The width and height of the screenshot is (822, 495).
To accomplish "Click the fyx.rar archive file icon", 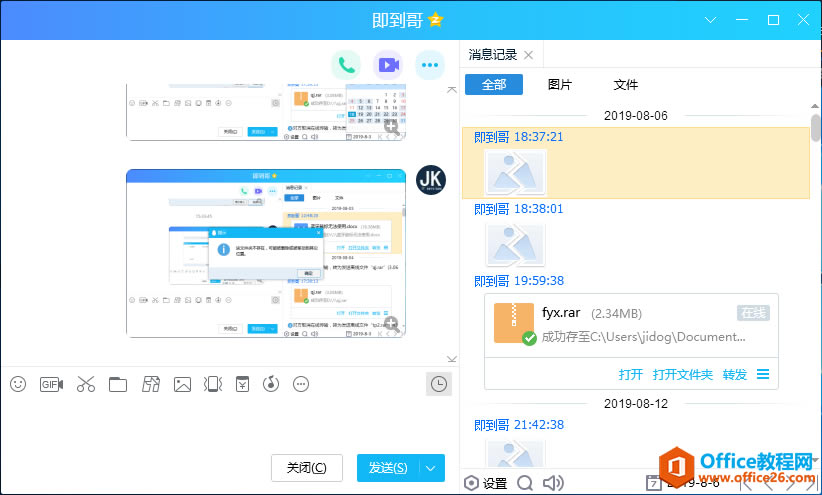I will pyautogui.click(x=514, y=324).
